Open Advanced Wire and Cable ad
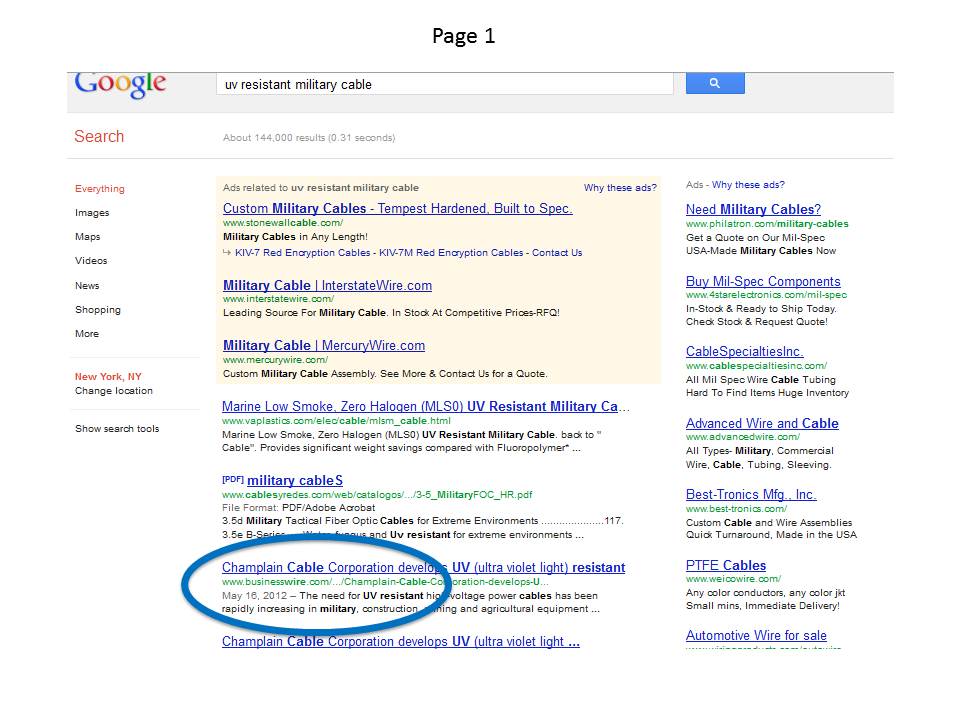The width and height of the screenshot is (960, 720). pyautogui.click(x=762, y=424)
